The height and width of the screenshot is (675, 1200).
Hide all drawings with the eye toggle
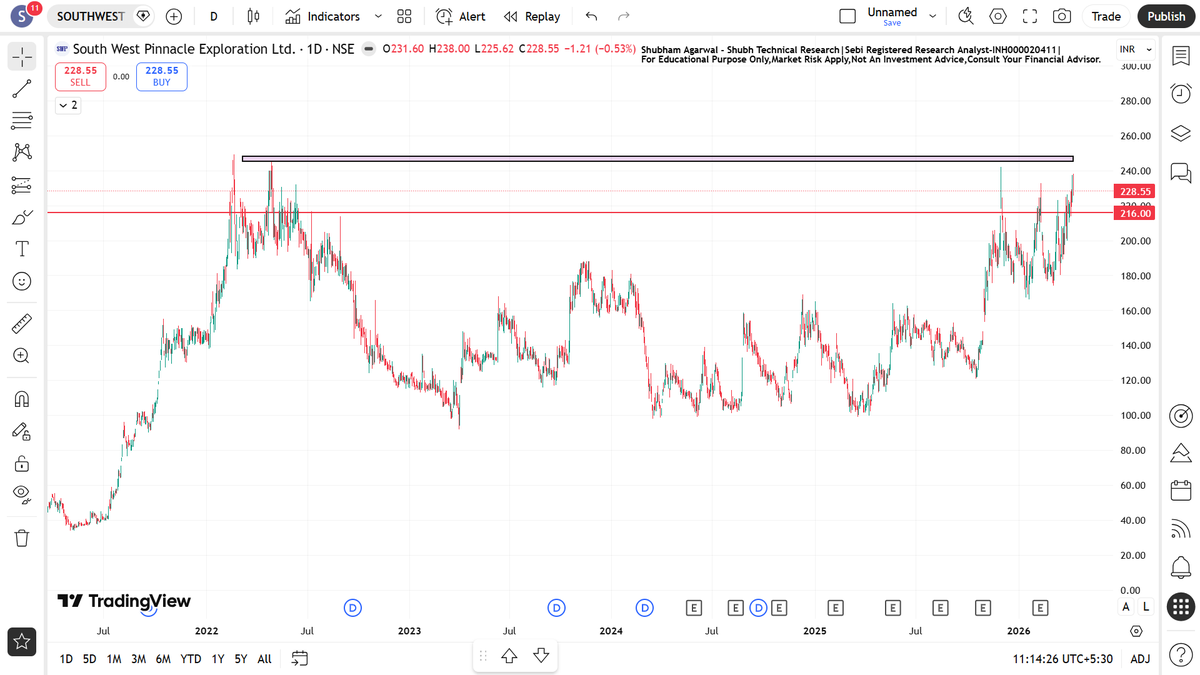click(22, 494)
